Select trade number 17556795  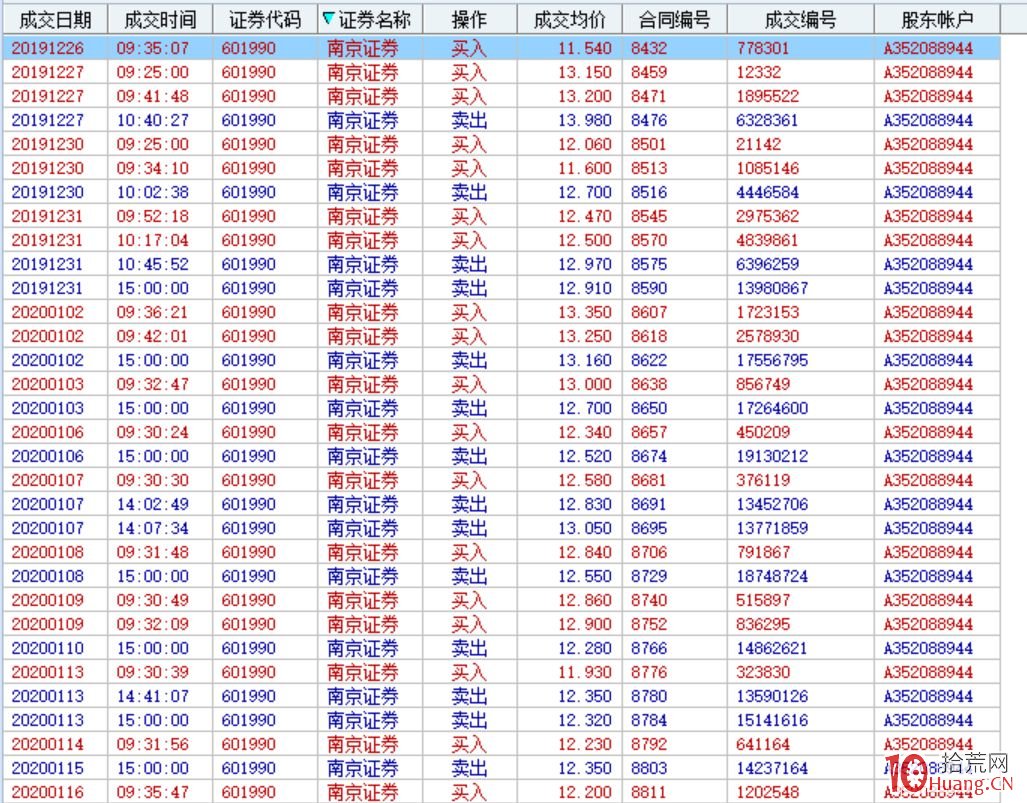pos(772,361)
